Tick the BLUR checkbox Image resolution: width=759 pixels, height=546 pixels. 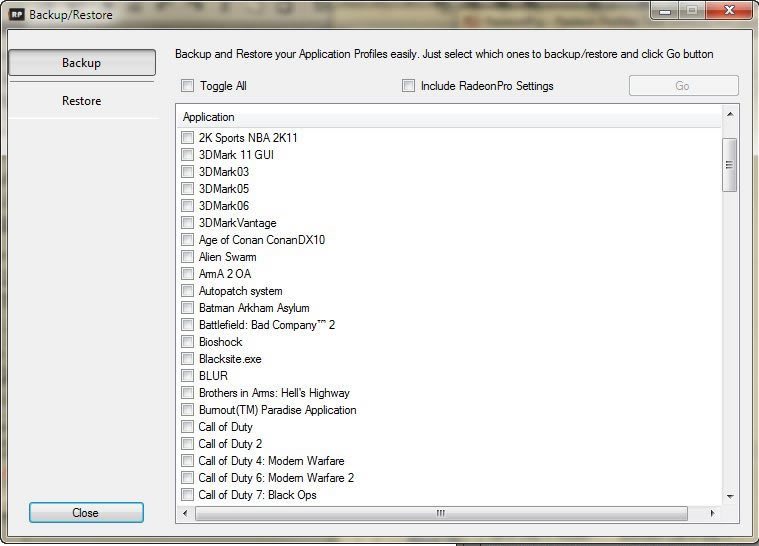point(187,376)
